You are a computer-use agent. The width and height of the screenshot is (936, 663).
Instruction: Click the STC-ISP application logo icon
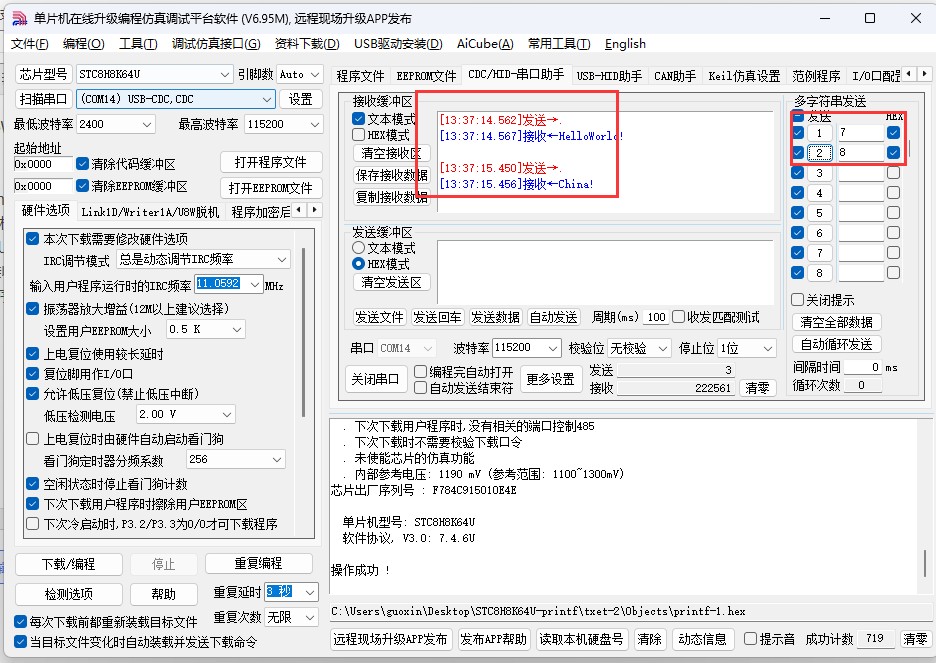[x=20, y=18]
